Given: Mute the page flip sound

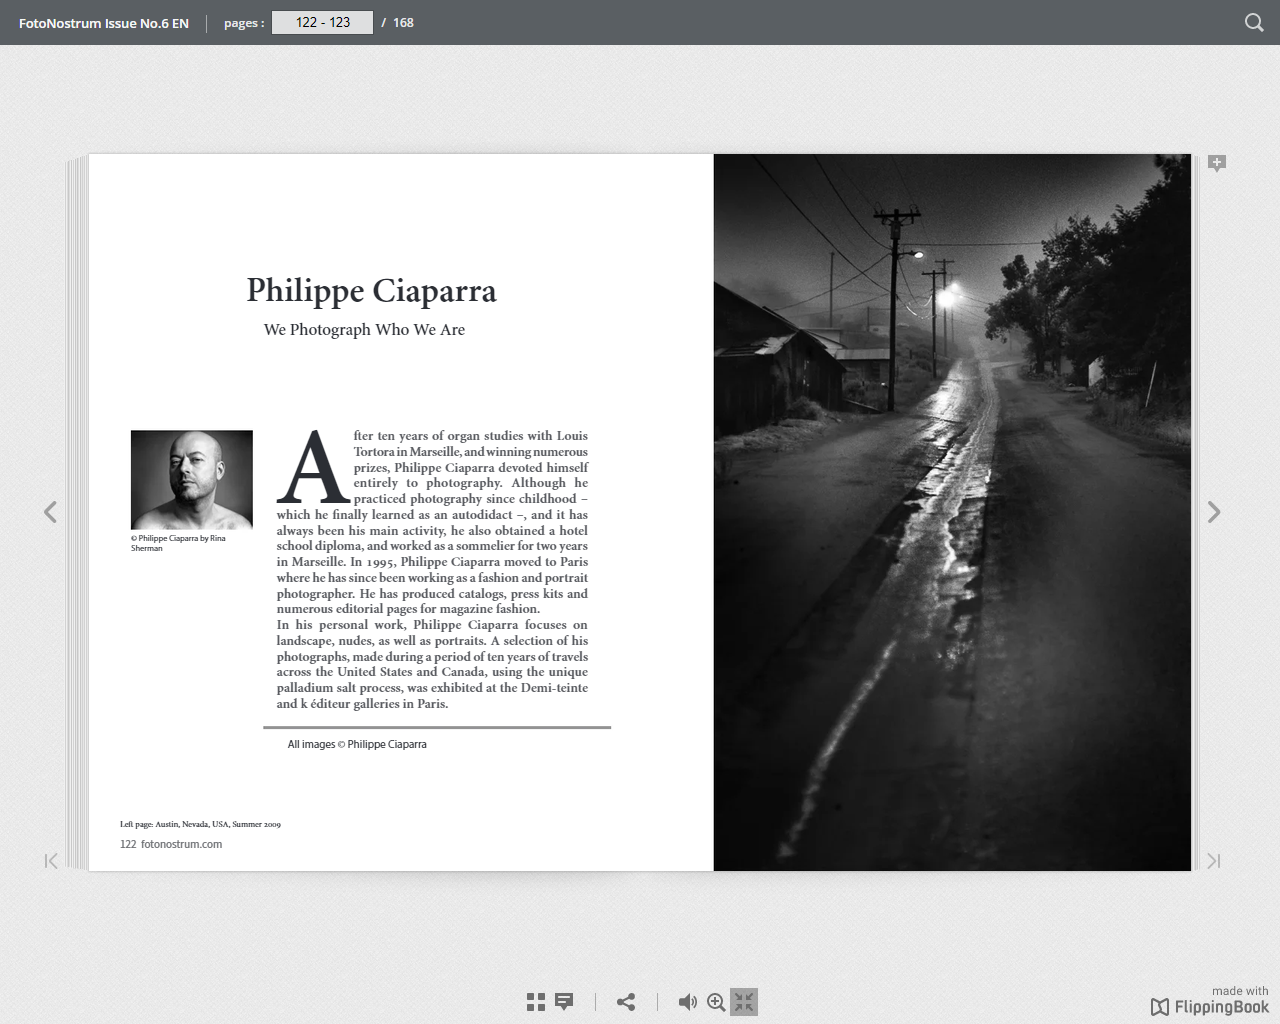Looking at the screenshot, I should click(x=687, y=1002).
